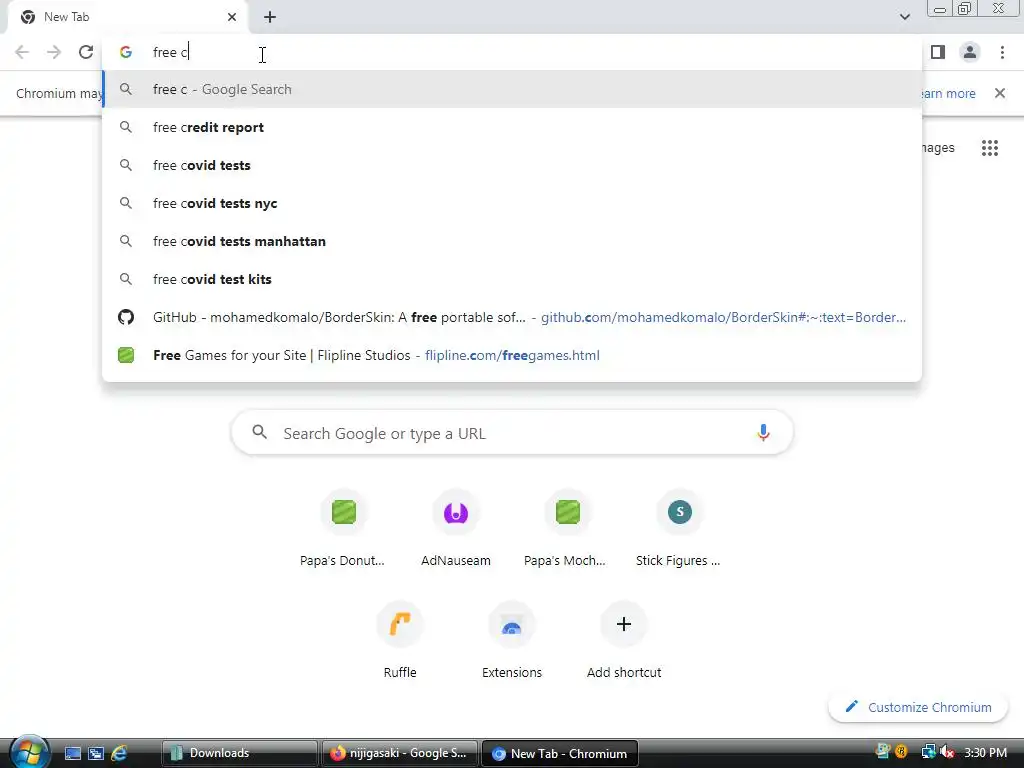Image resolution: width=1024 pixels, height=768 pixels.
Task: Start voice search with microphone icon
Action: pos(763,432)
